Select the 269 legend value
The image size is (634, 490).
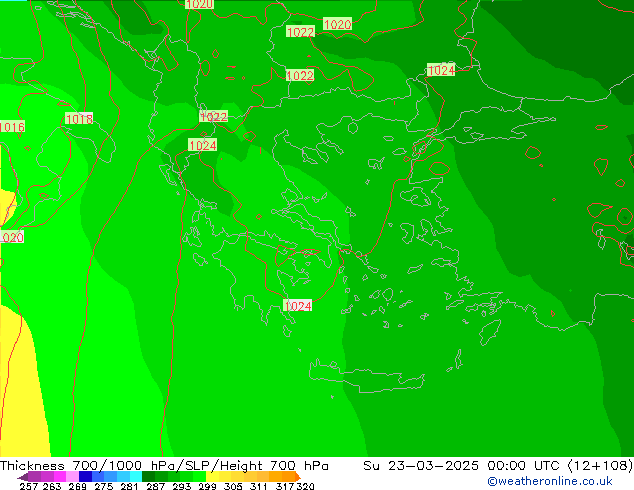[77, 486]
